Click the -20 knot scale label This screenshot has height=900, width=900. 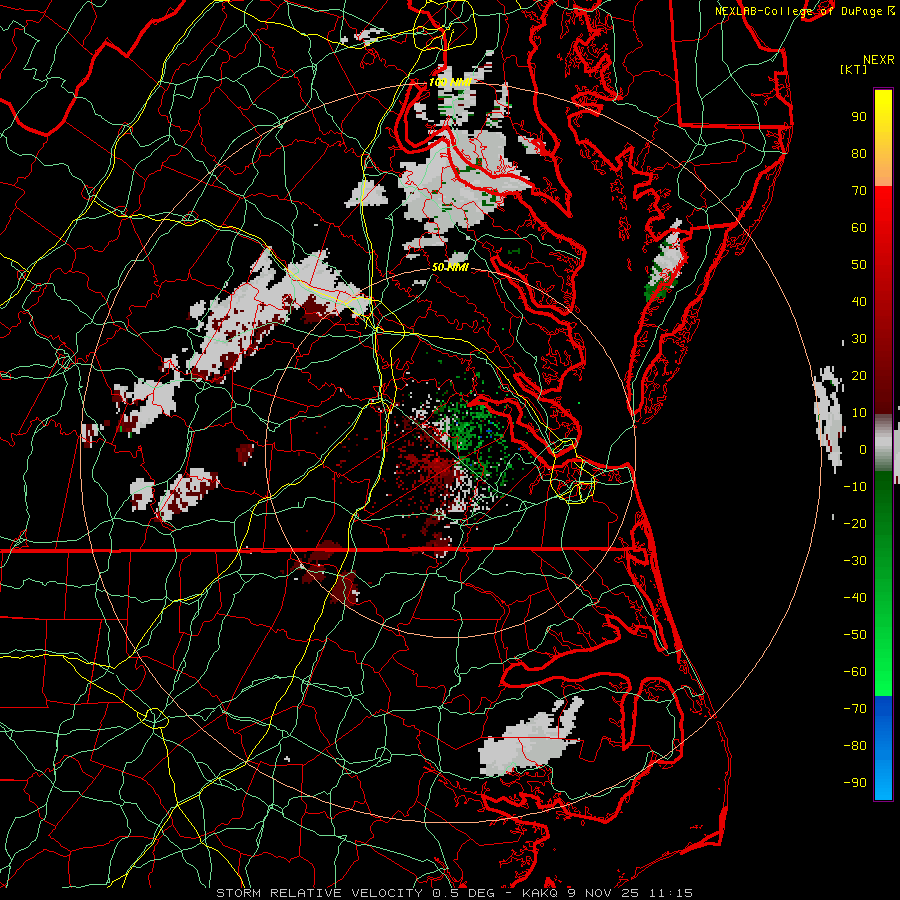[855, 524]
